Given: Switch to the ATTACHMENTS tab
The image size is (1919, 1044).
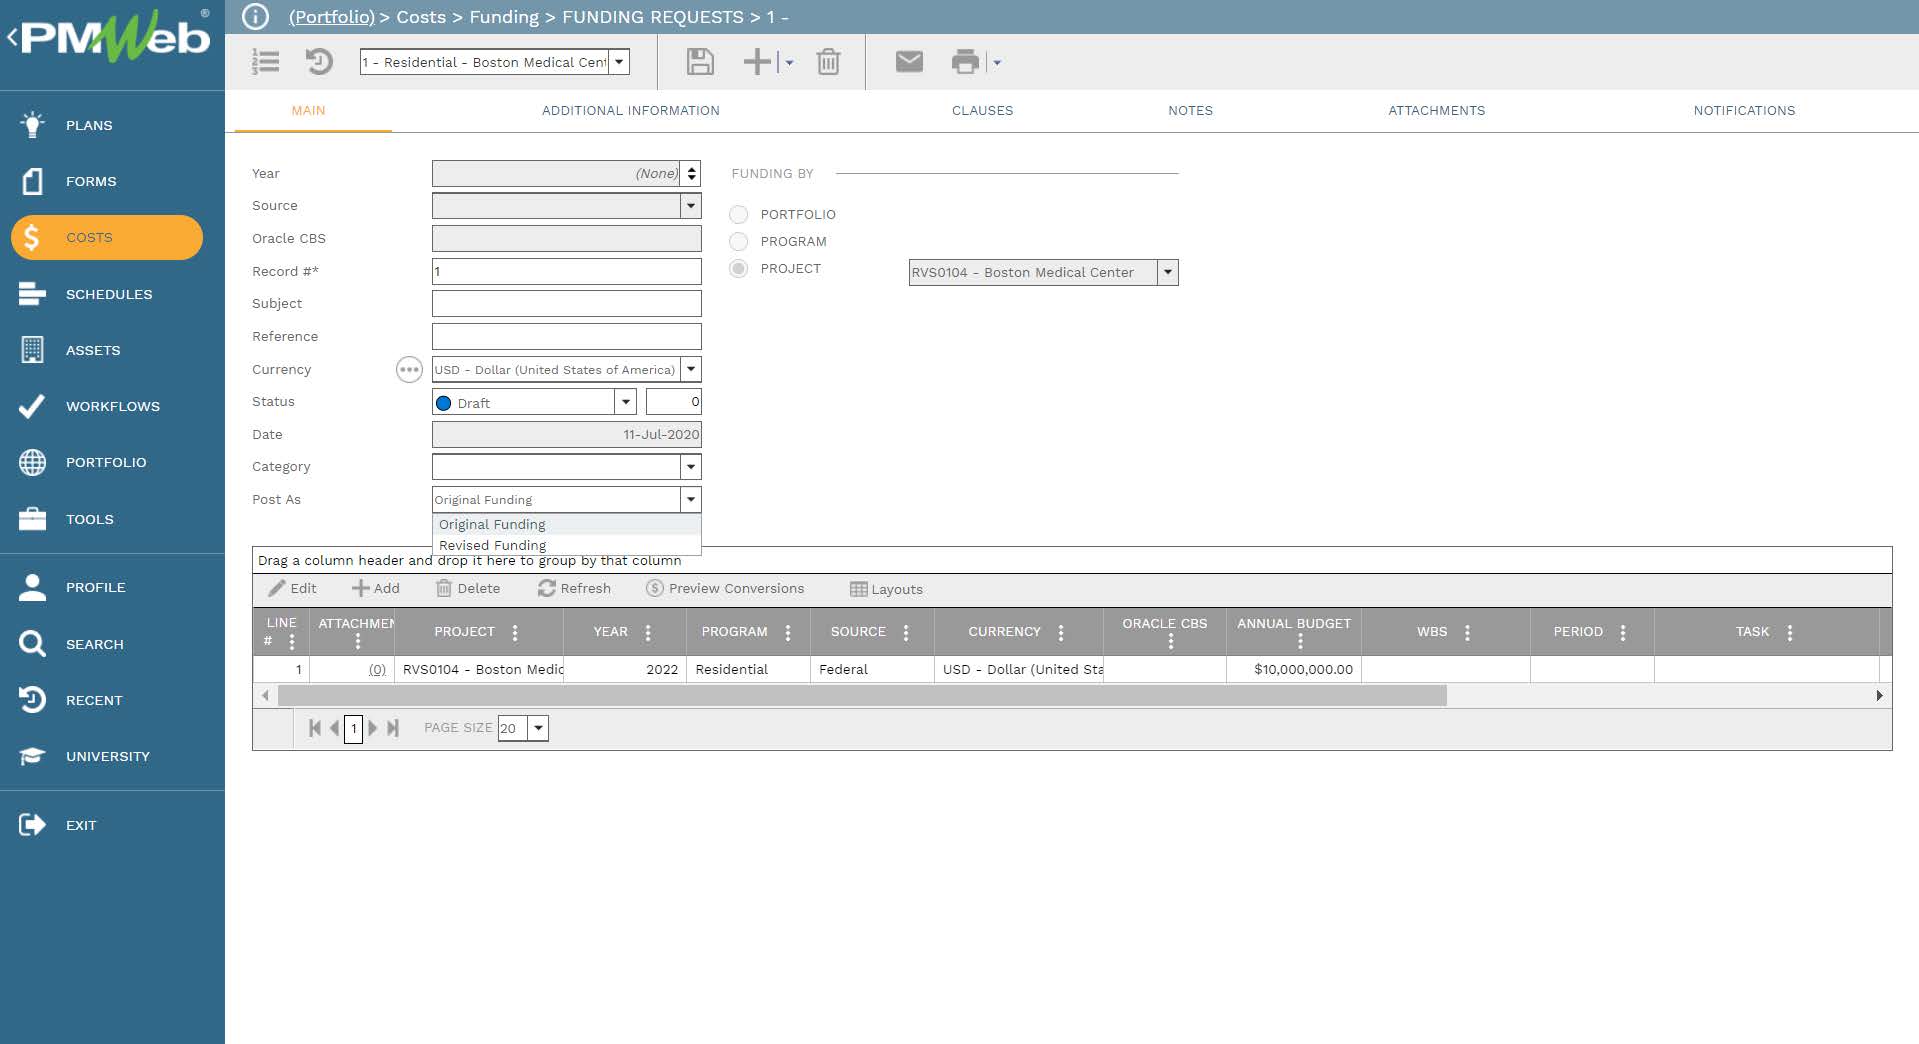Looking at the screenshot, I should pyautogui.click(x=1436, y=111).
